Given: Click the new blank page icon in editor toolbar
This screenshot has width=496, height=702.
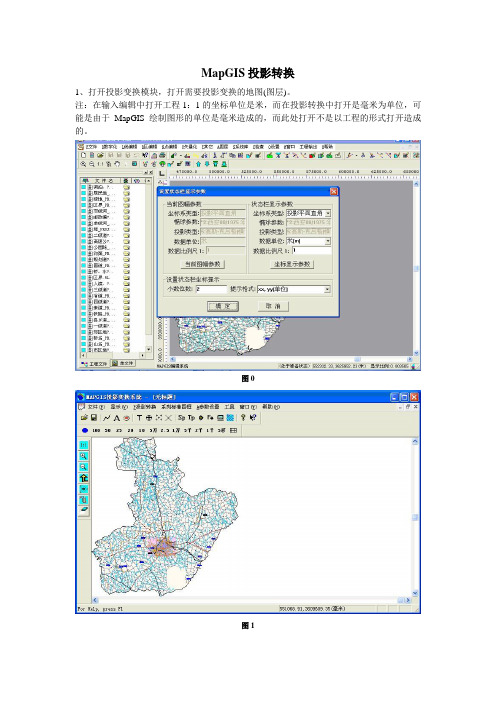Looking at the screenshot, I should (83, 155).
